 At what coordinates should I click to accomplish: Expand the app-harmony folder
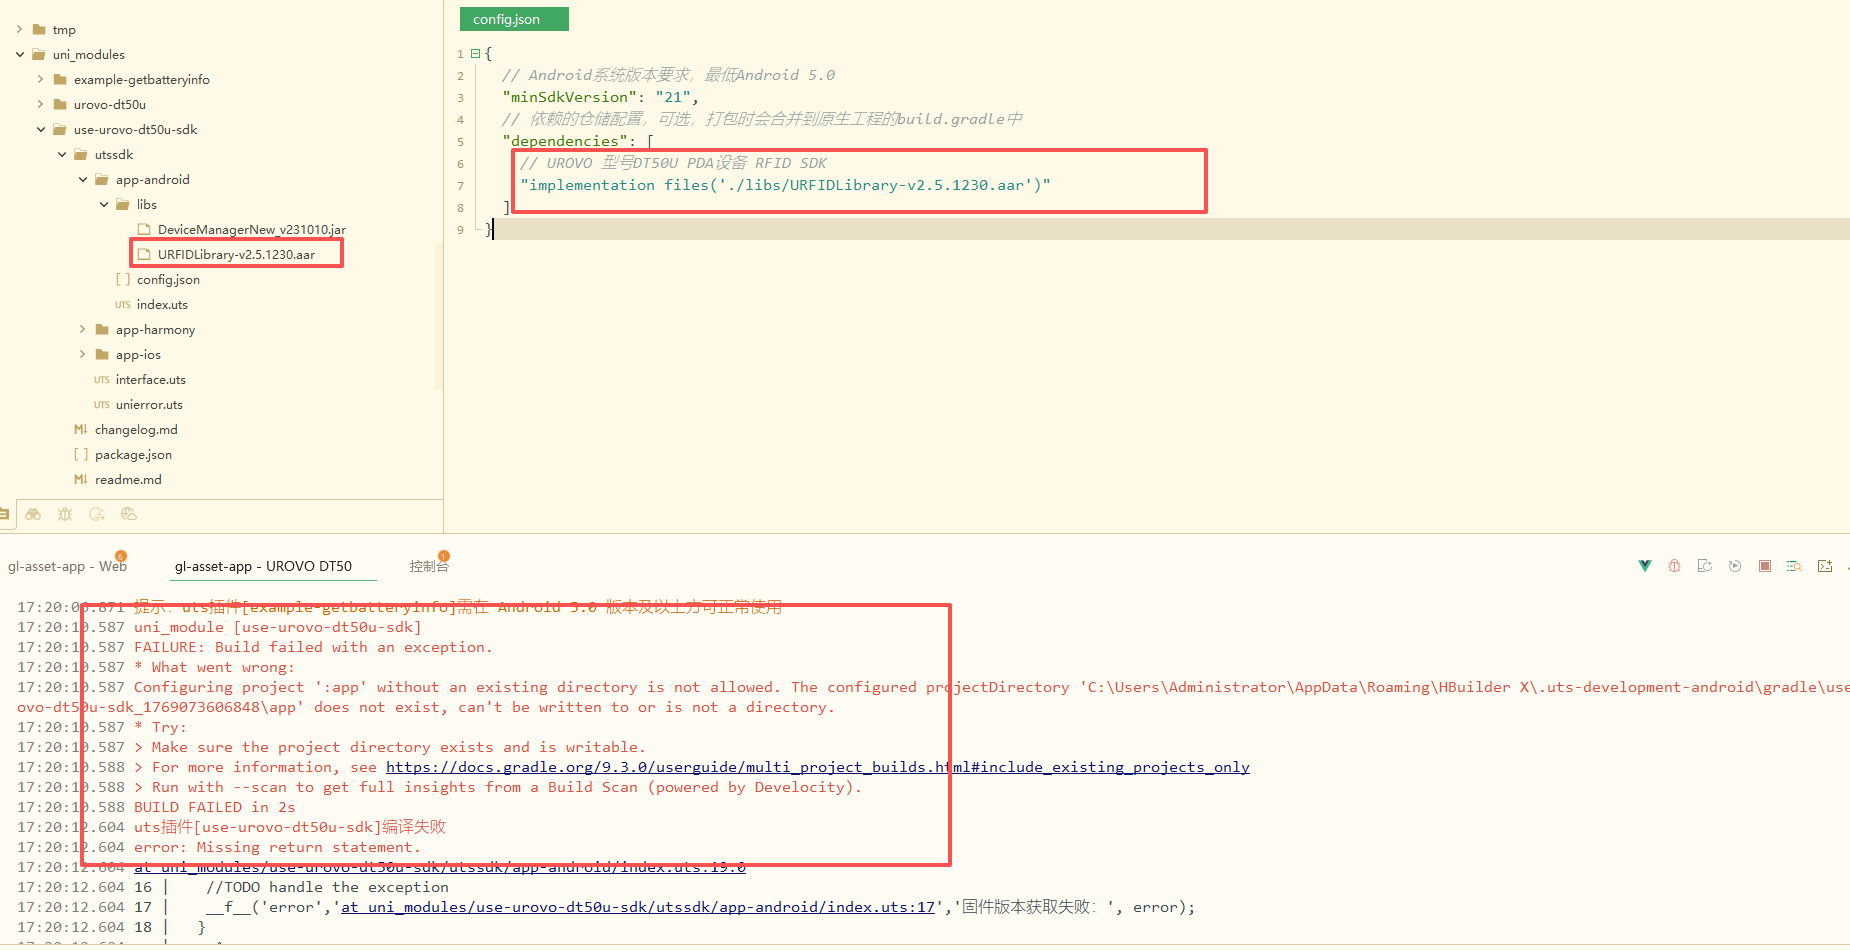[x=83, y=330]
